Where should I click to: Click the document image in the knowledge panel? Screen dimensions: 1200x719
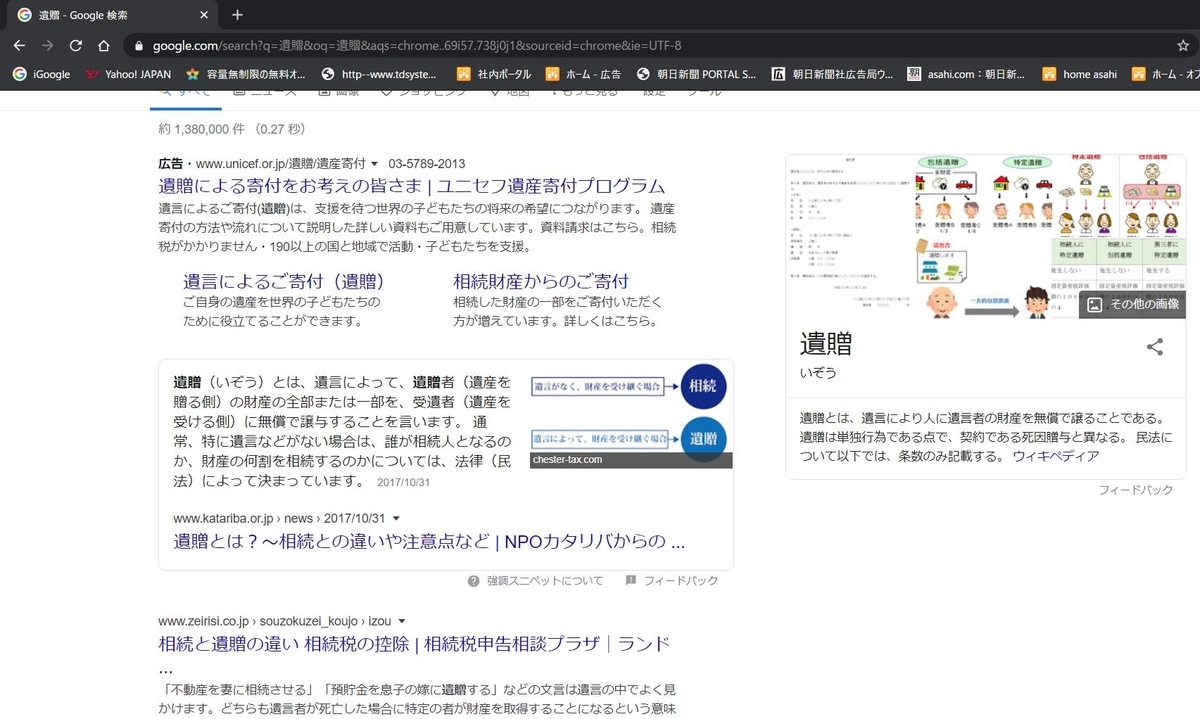[850, 237]
